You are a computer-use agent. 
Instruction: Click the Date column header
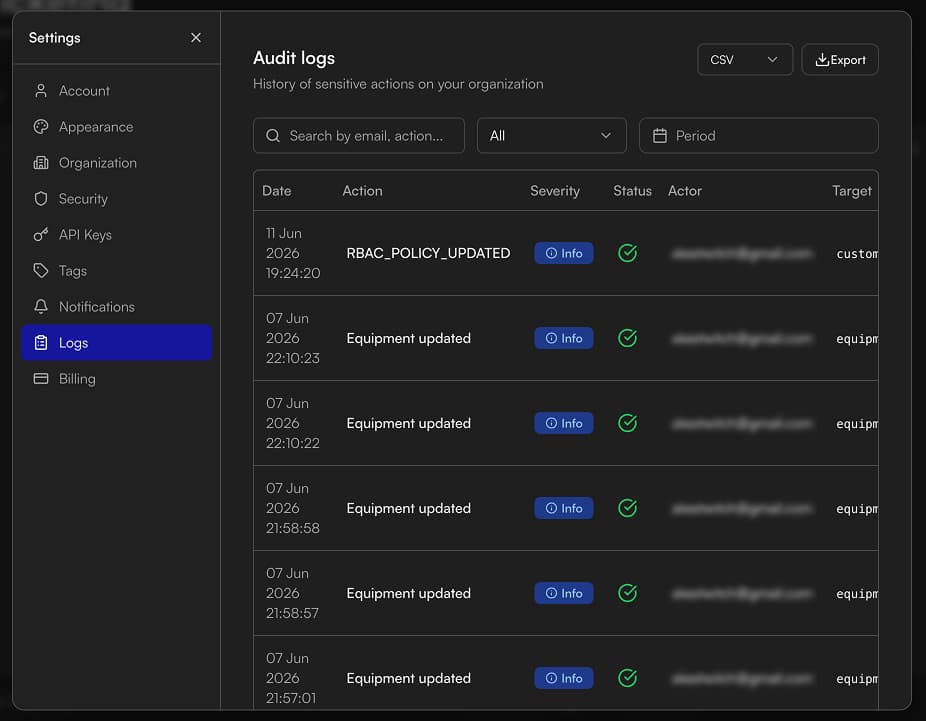tap(276, 191)
